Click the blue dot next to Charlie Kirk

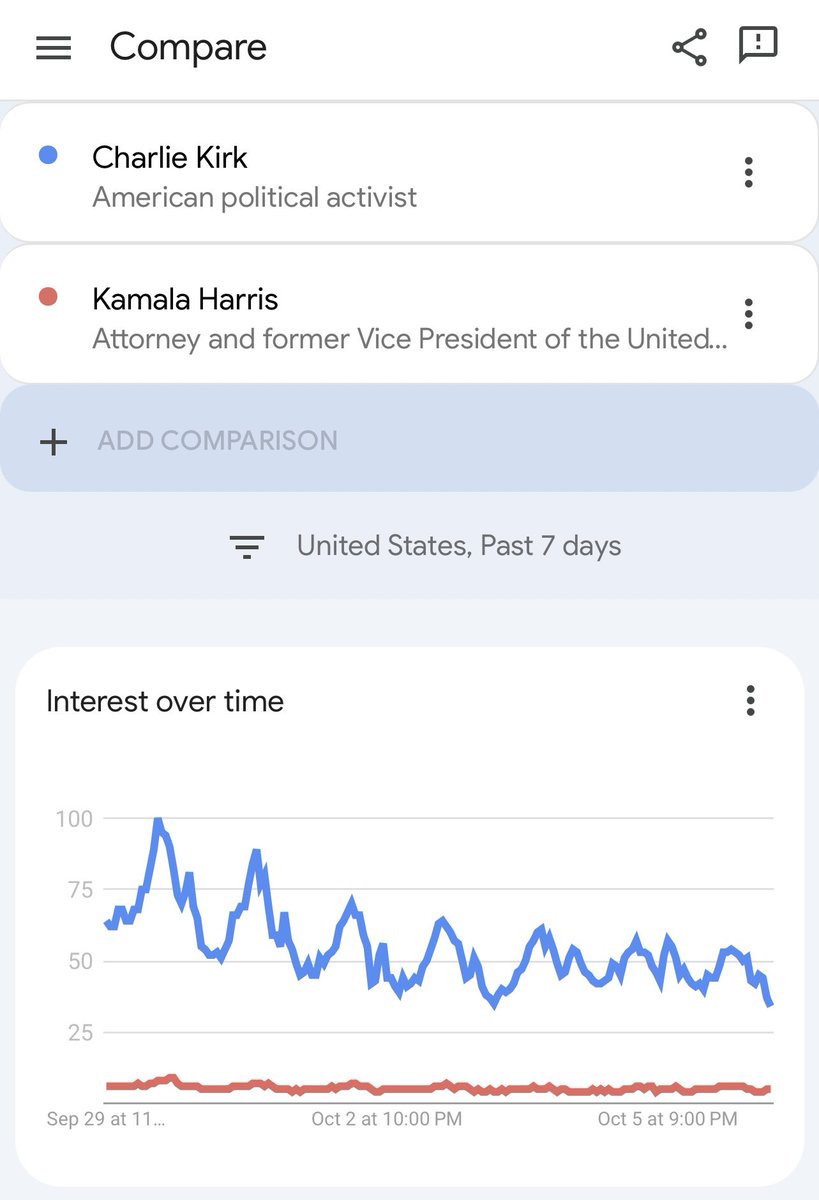tap(47, 156)
